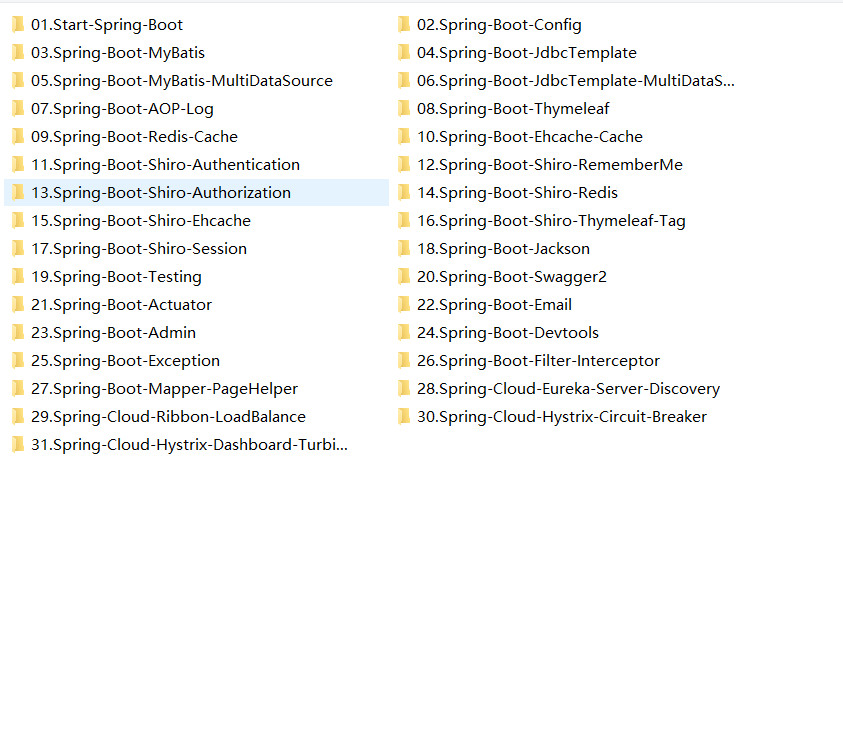843x746 pixels.
Task: Click the highlighted name "13.Spring-Boot-Shiro-Authorization"
Action: 161,193
